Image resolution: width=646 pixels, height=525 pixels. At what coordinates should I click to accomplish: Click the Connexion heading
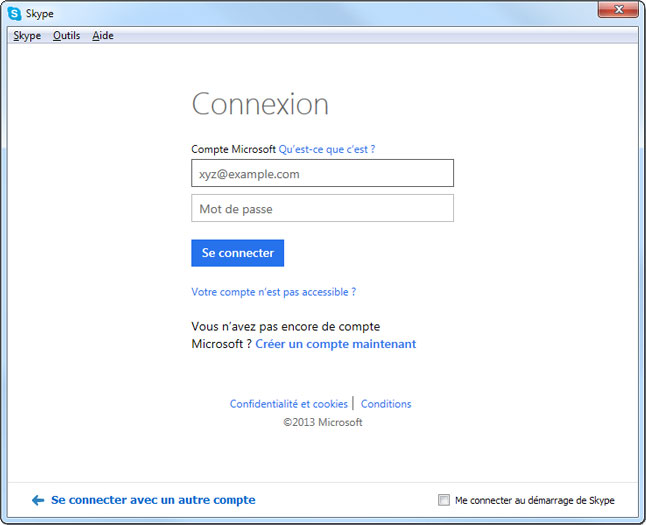pos(260,104)
